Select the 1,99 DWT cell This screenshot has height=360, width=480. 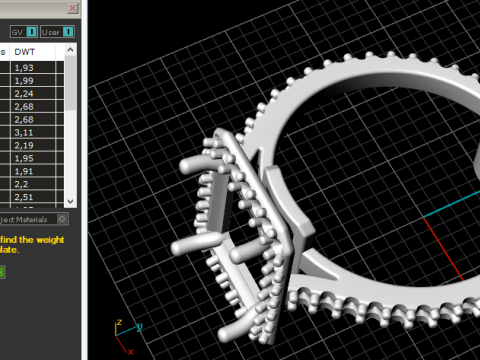32,81
